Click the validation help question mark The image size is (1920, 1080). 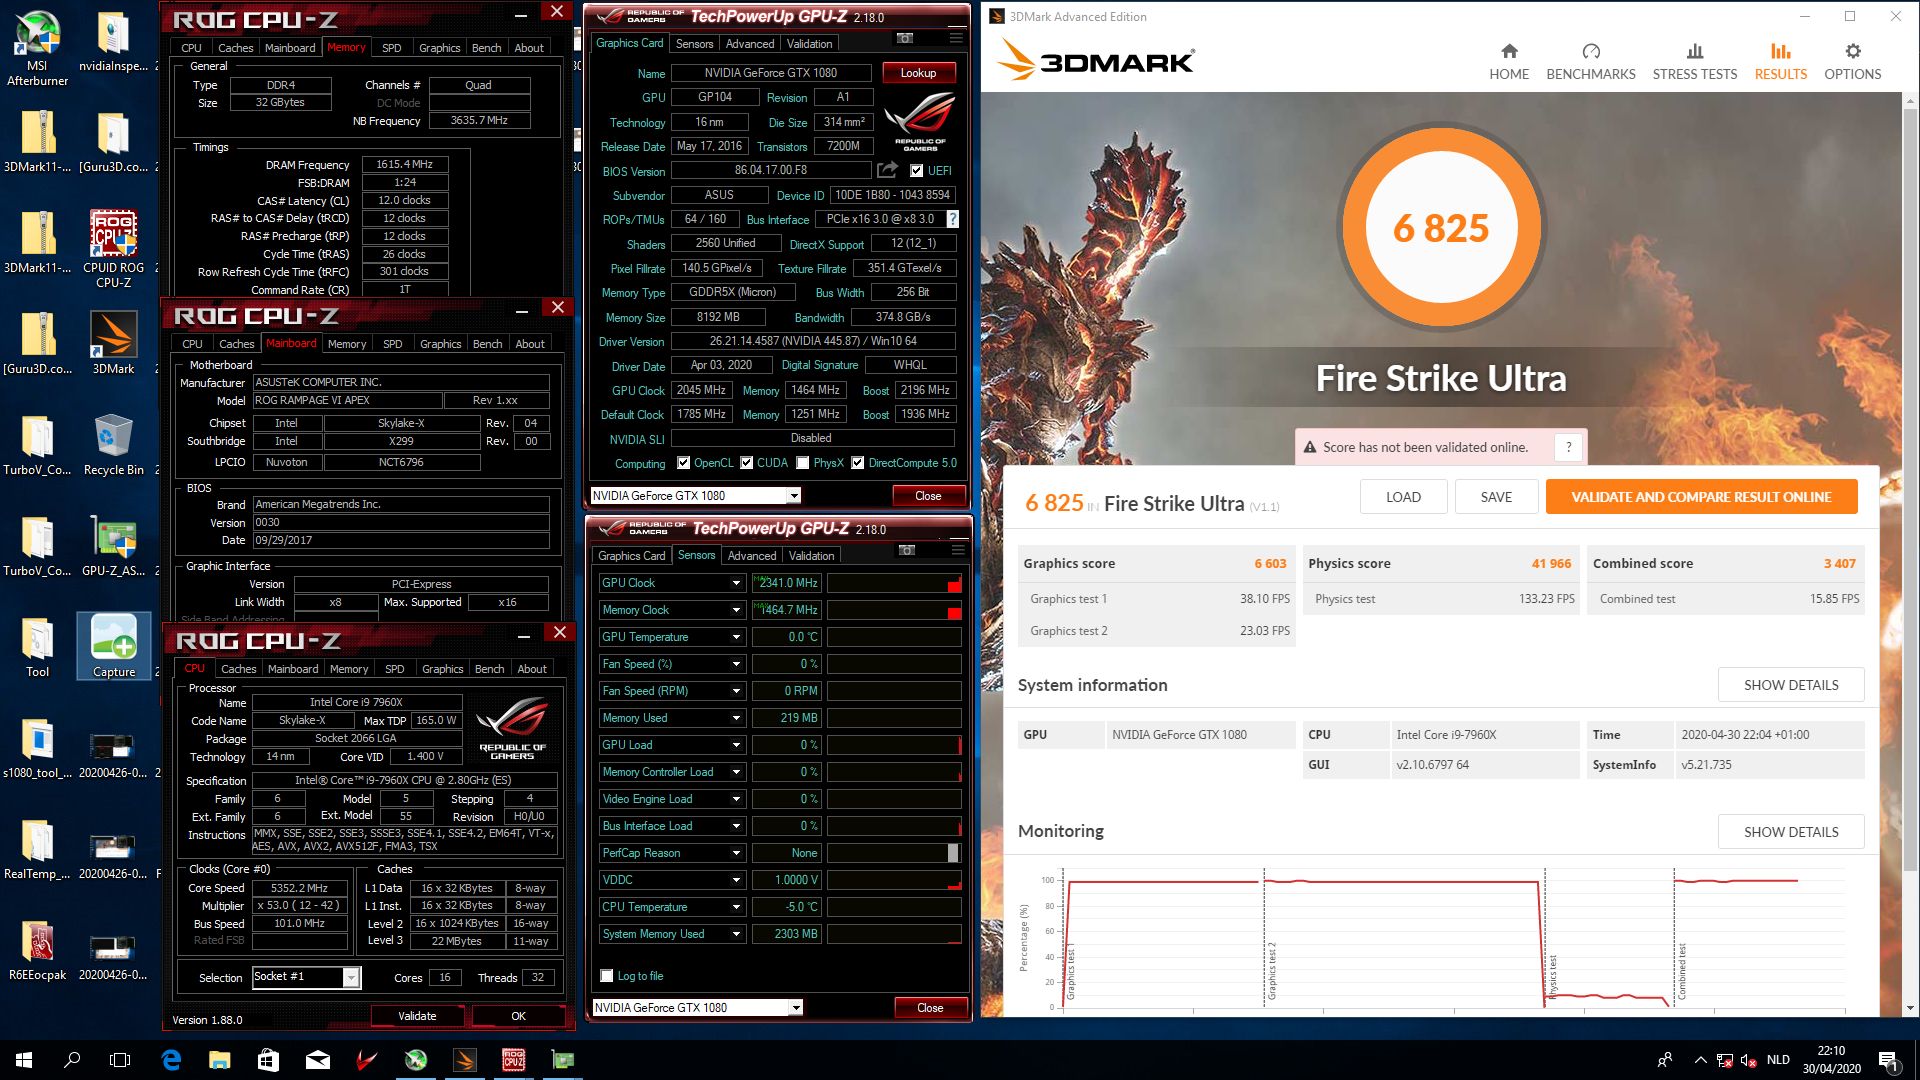tap(1569, 447)
